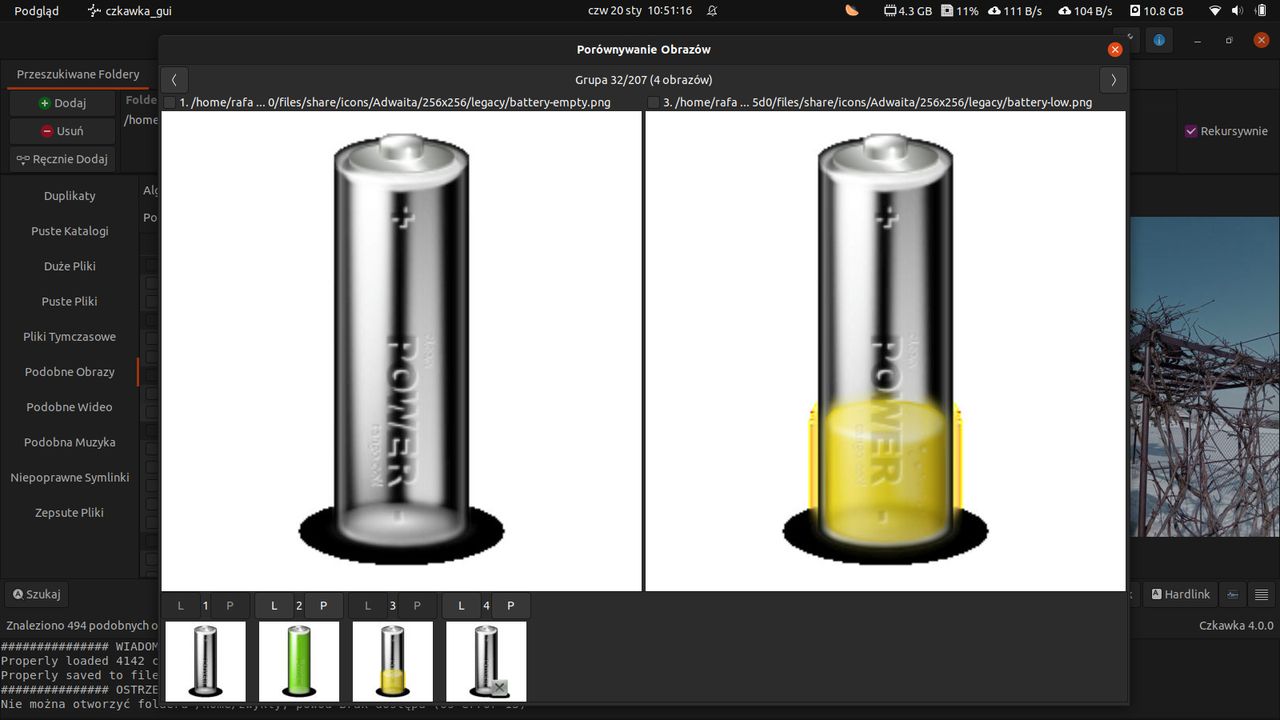1280x720 pixels.
Task: Click the Grupa 32/207 (4 obrazów) label
Action: pyautogui.click(x=644, y=80)
